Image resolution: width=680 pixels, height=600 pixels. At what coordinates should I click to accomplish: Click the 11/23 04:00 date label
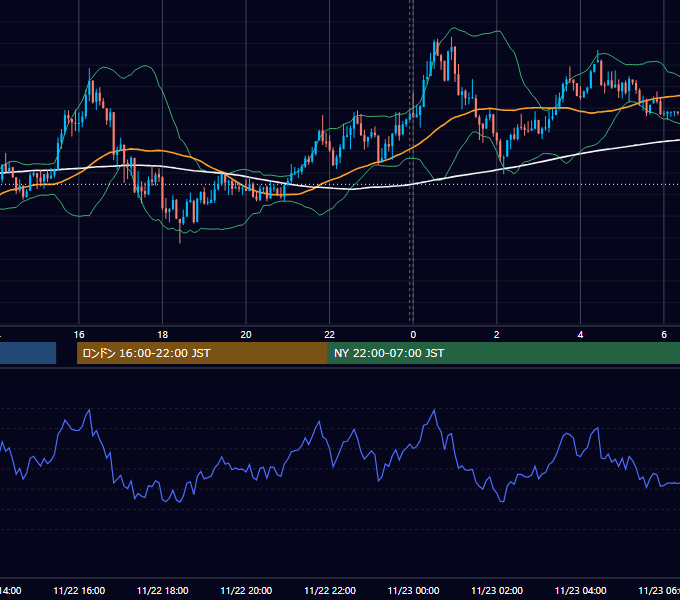tap(581, 591)
